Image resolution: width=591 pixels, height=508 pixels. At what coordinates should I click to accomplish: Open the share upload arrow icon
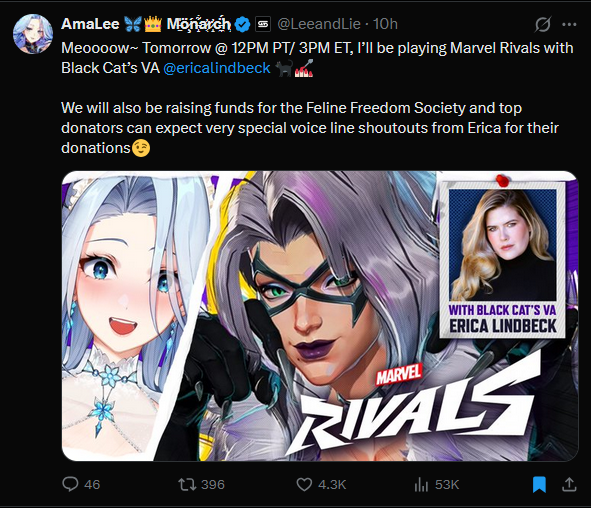569,485
